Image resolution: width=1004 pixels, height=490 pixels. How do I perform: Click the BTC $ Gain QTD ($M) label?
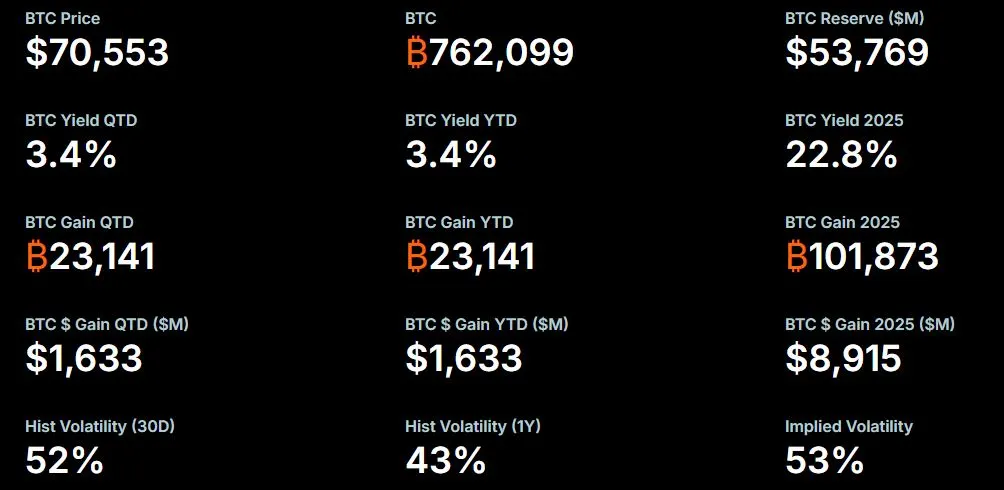(x=107, y=324)
